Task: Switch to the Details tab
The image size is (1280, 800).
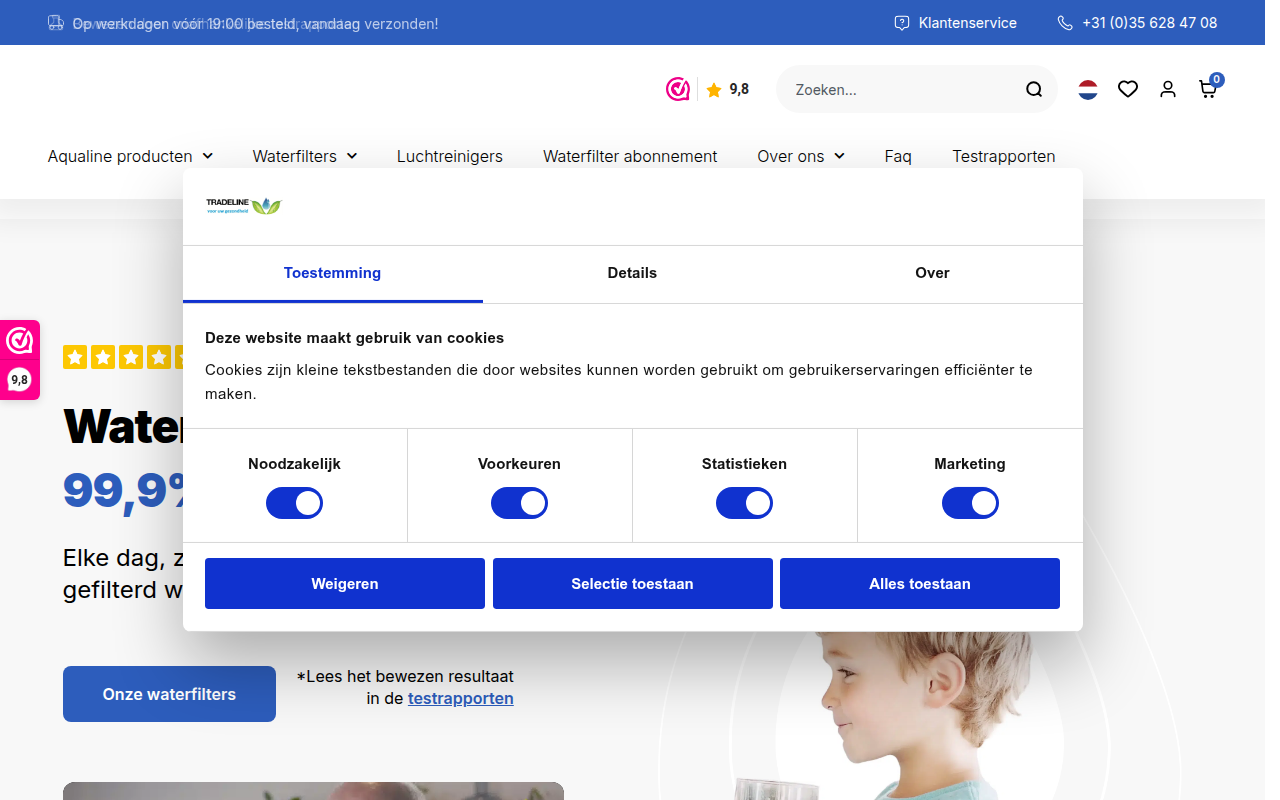Action: [632, 273]
